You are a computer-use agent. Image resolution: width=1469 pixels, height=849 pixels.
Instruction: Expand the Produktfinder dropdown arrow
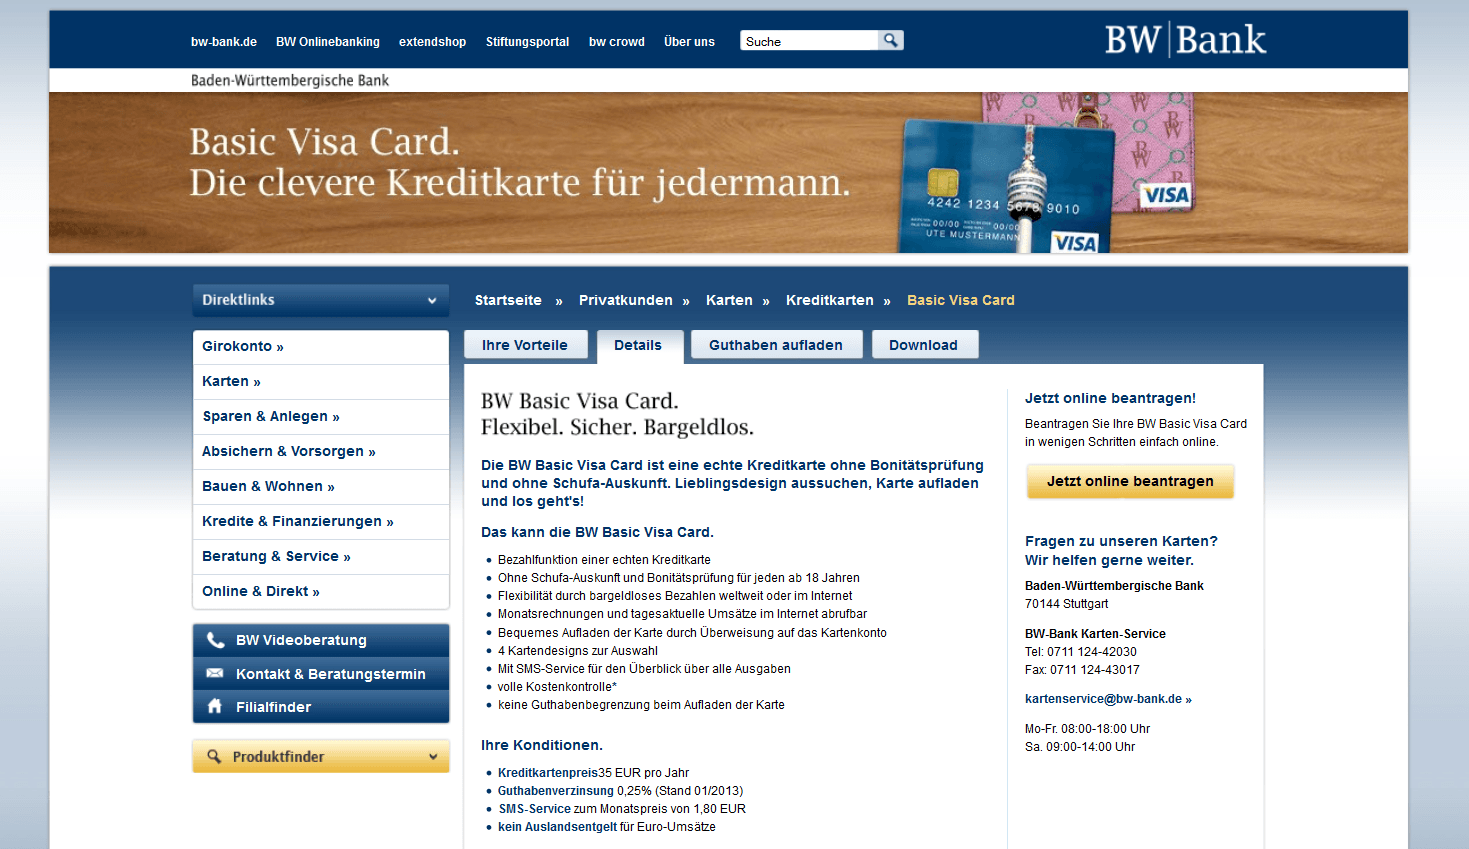point(433,757)
